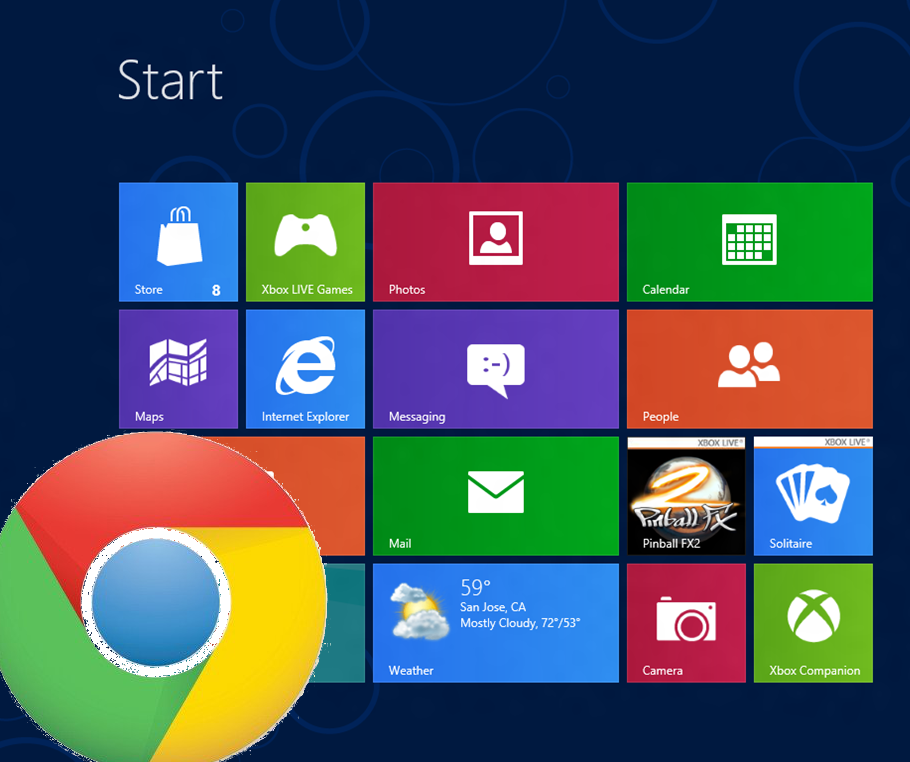Launch the Xbox Companion tile

pyautogui.click(x=812, y=622)
